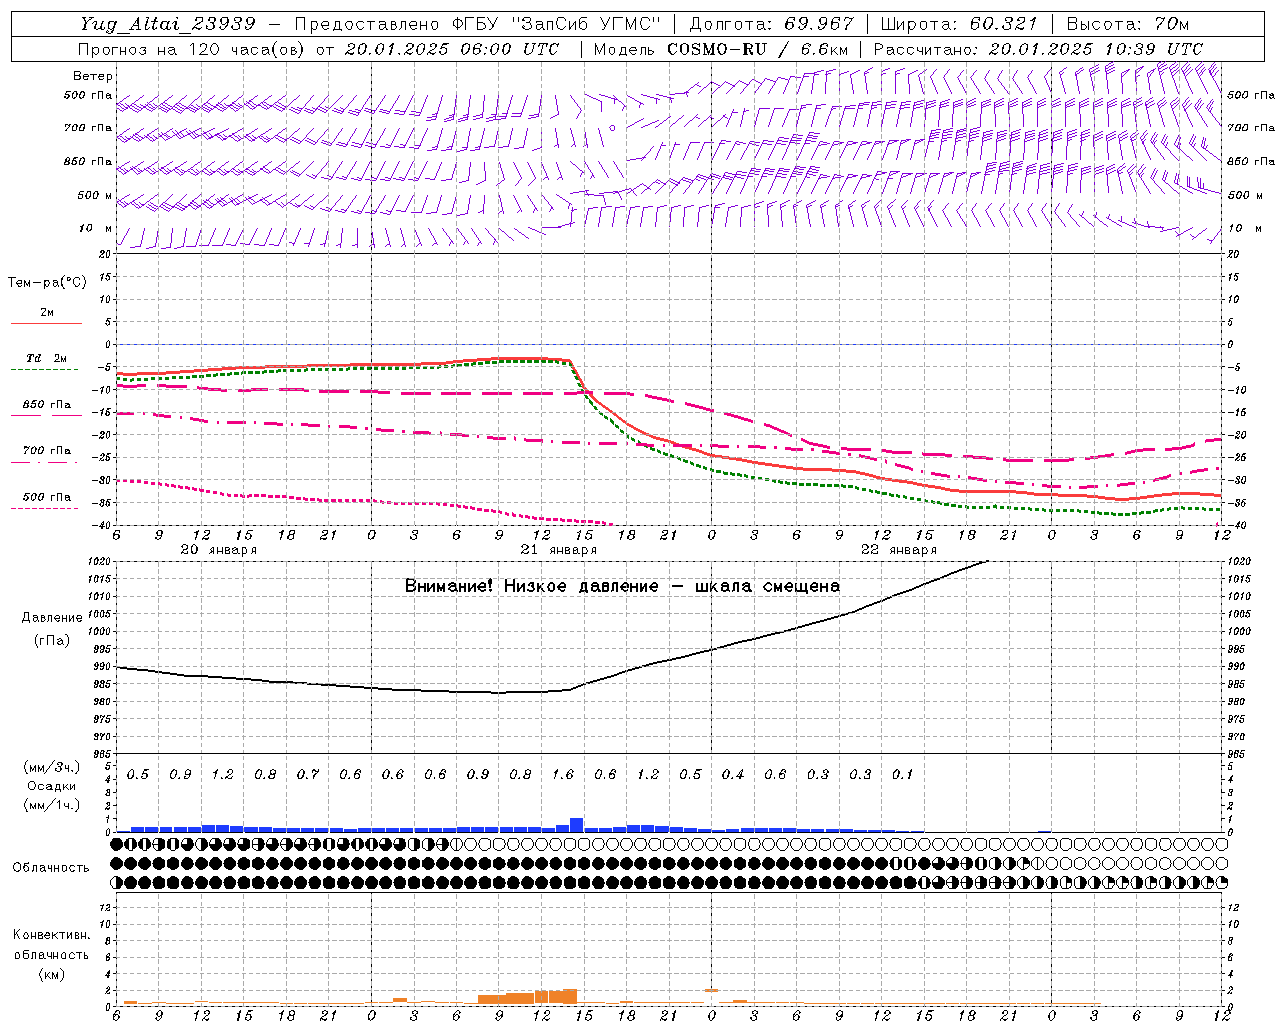The image size is (1280, 1024).
Task: Select the (мм/1ч.) precipitation unit label
Action: pos(52,805)
